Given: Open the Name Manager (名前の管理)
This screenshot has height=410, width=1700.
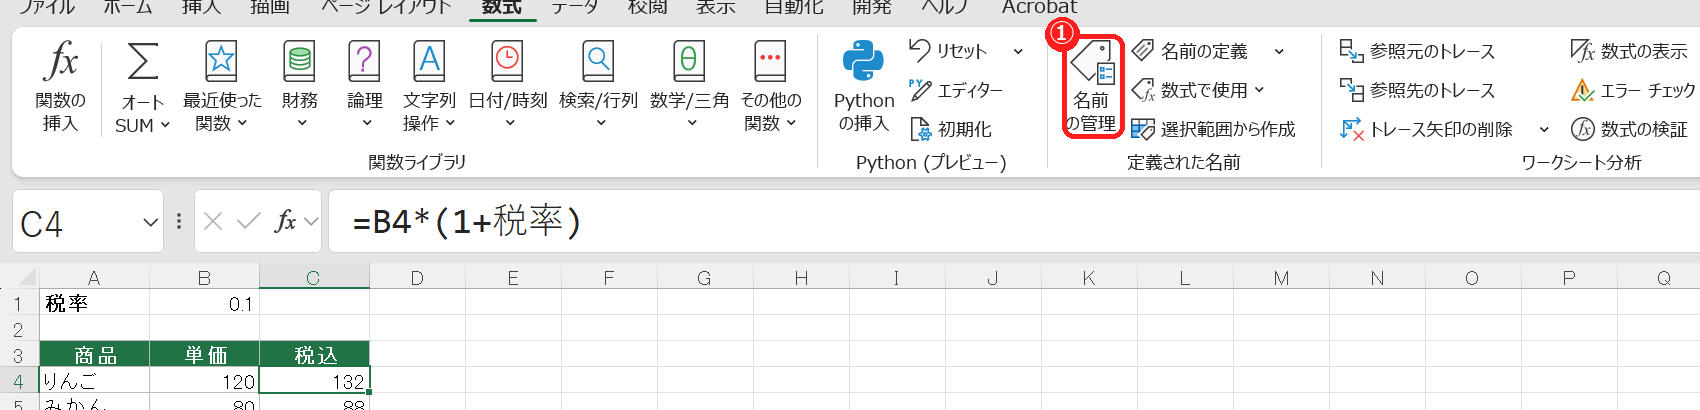Looking at the screenshot, I should (1091, 87).
